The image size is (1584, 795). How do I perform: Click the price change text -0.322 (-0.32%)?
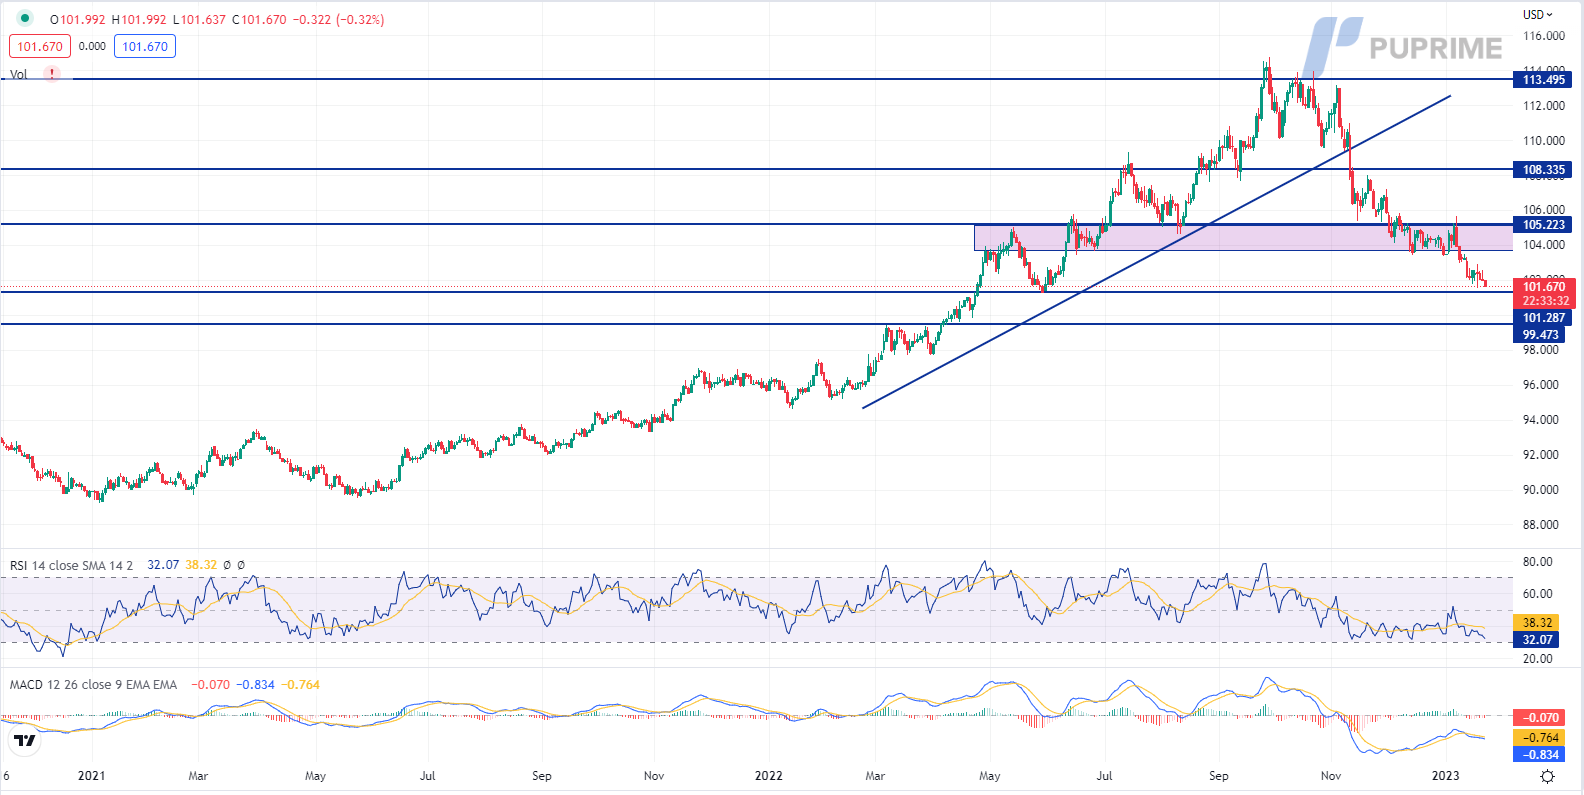(338, 19)
